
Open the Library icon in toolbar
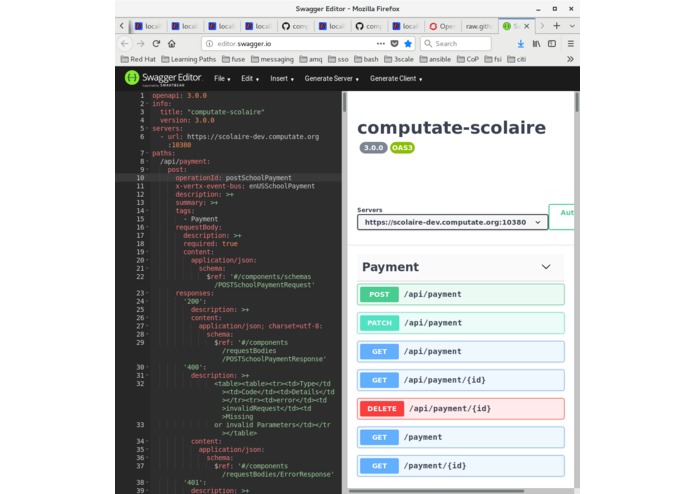[536, 43]
